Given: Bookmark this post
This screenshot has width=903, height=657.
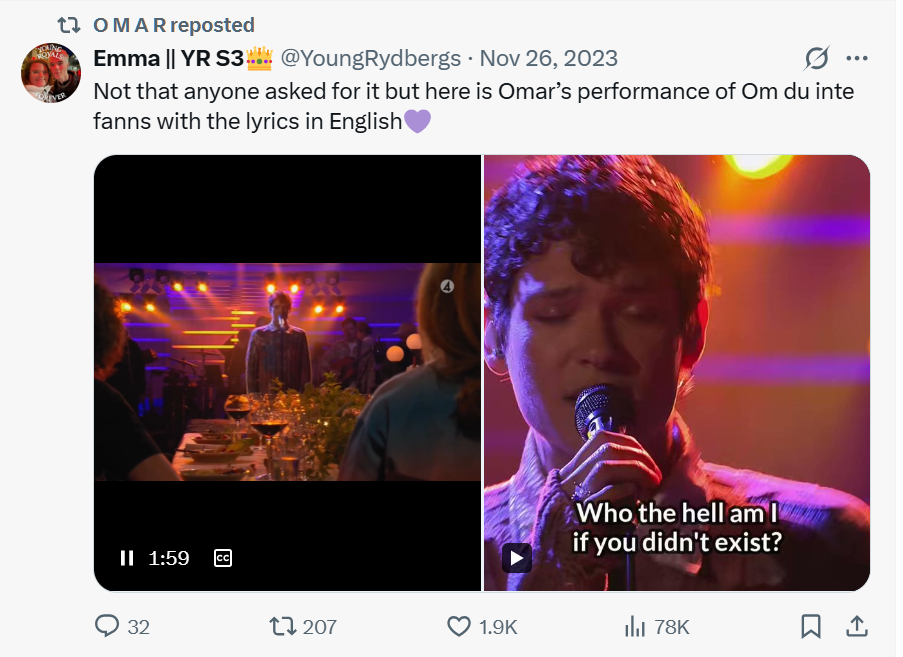Looking at the screenshot, I should (x=811, y=626).
